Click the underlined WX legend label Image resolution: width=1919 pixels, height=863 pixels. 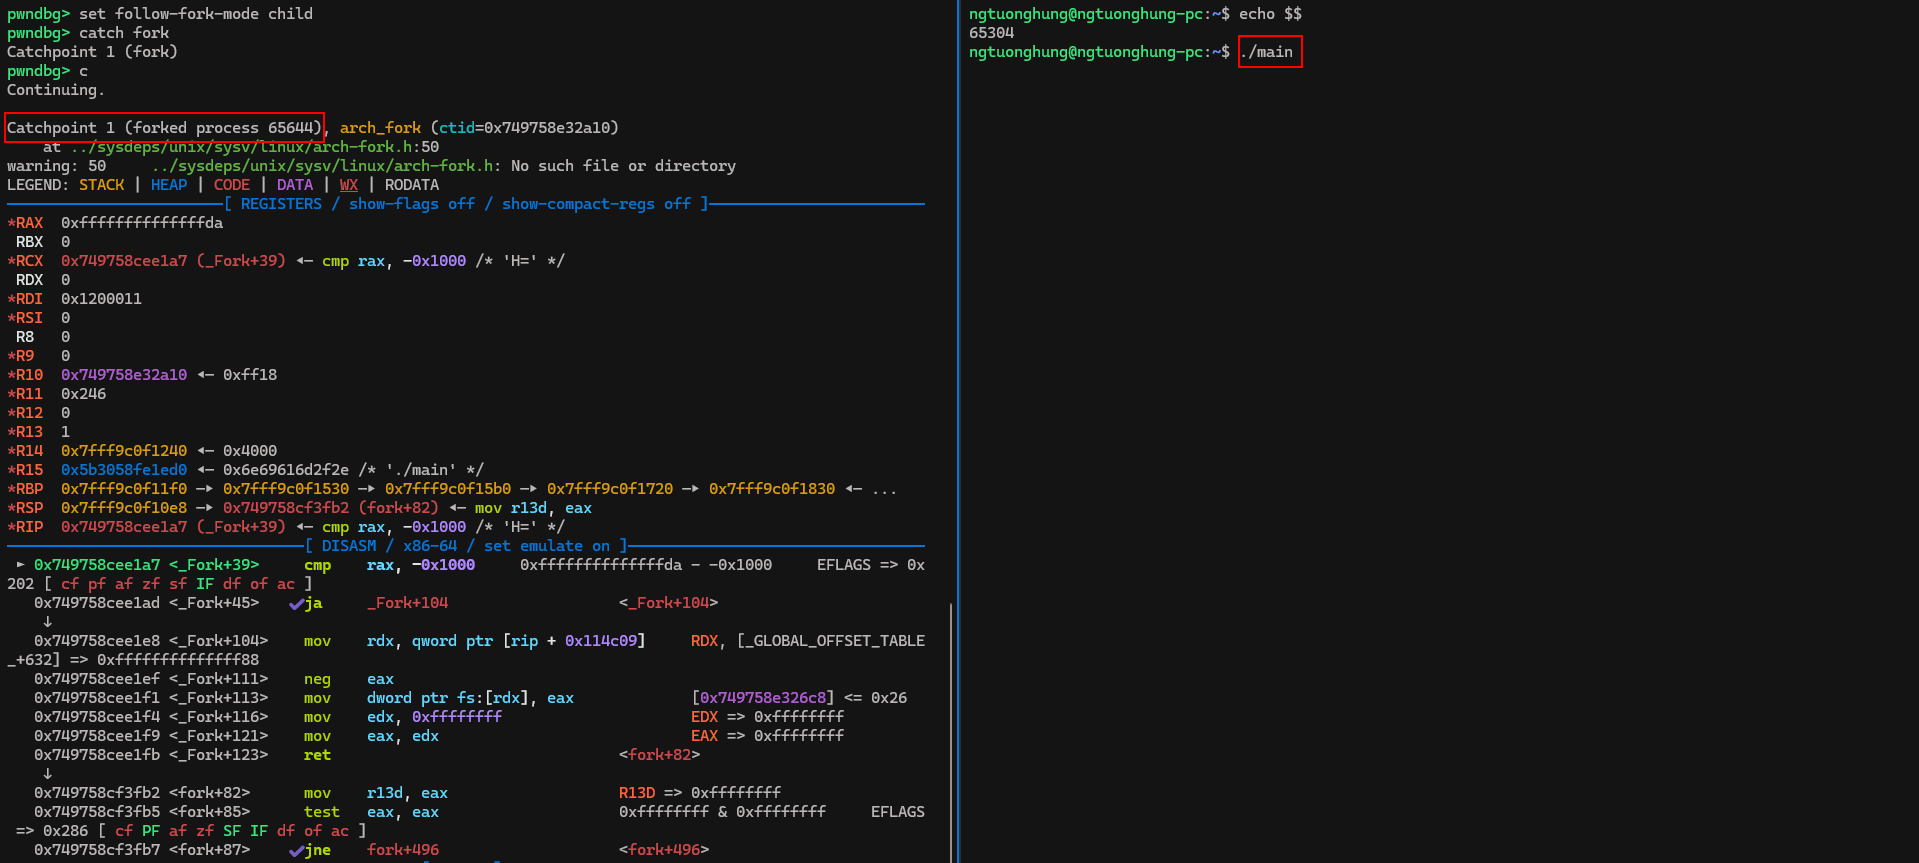tap(348, 185)
